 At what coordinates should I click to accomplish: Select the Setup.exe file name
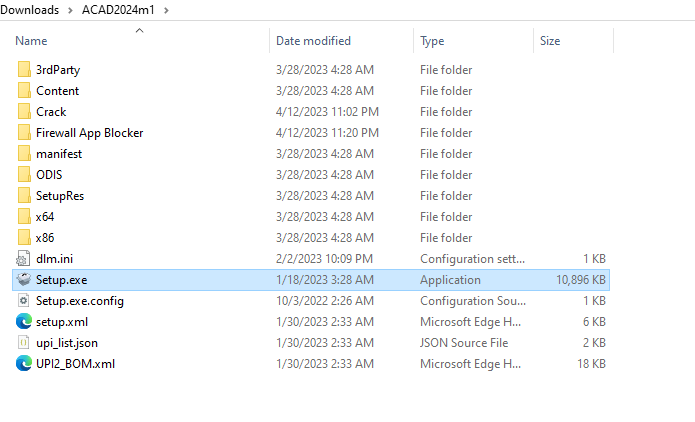click(x=62, y=280)
